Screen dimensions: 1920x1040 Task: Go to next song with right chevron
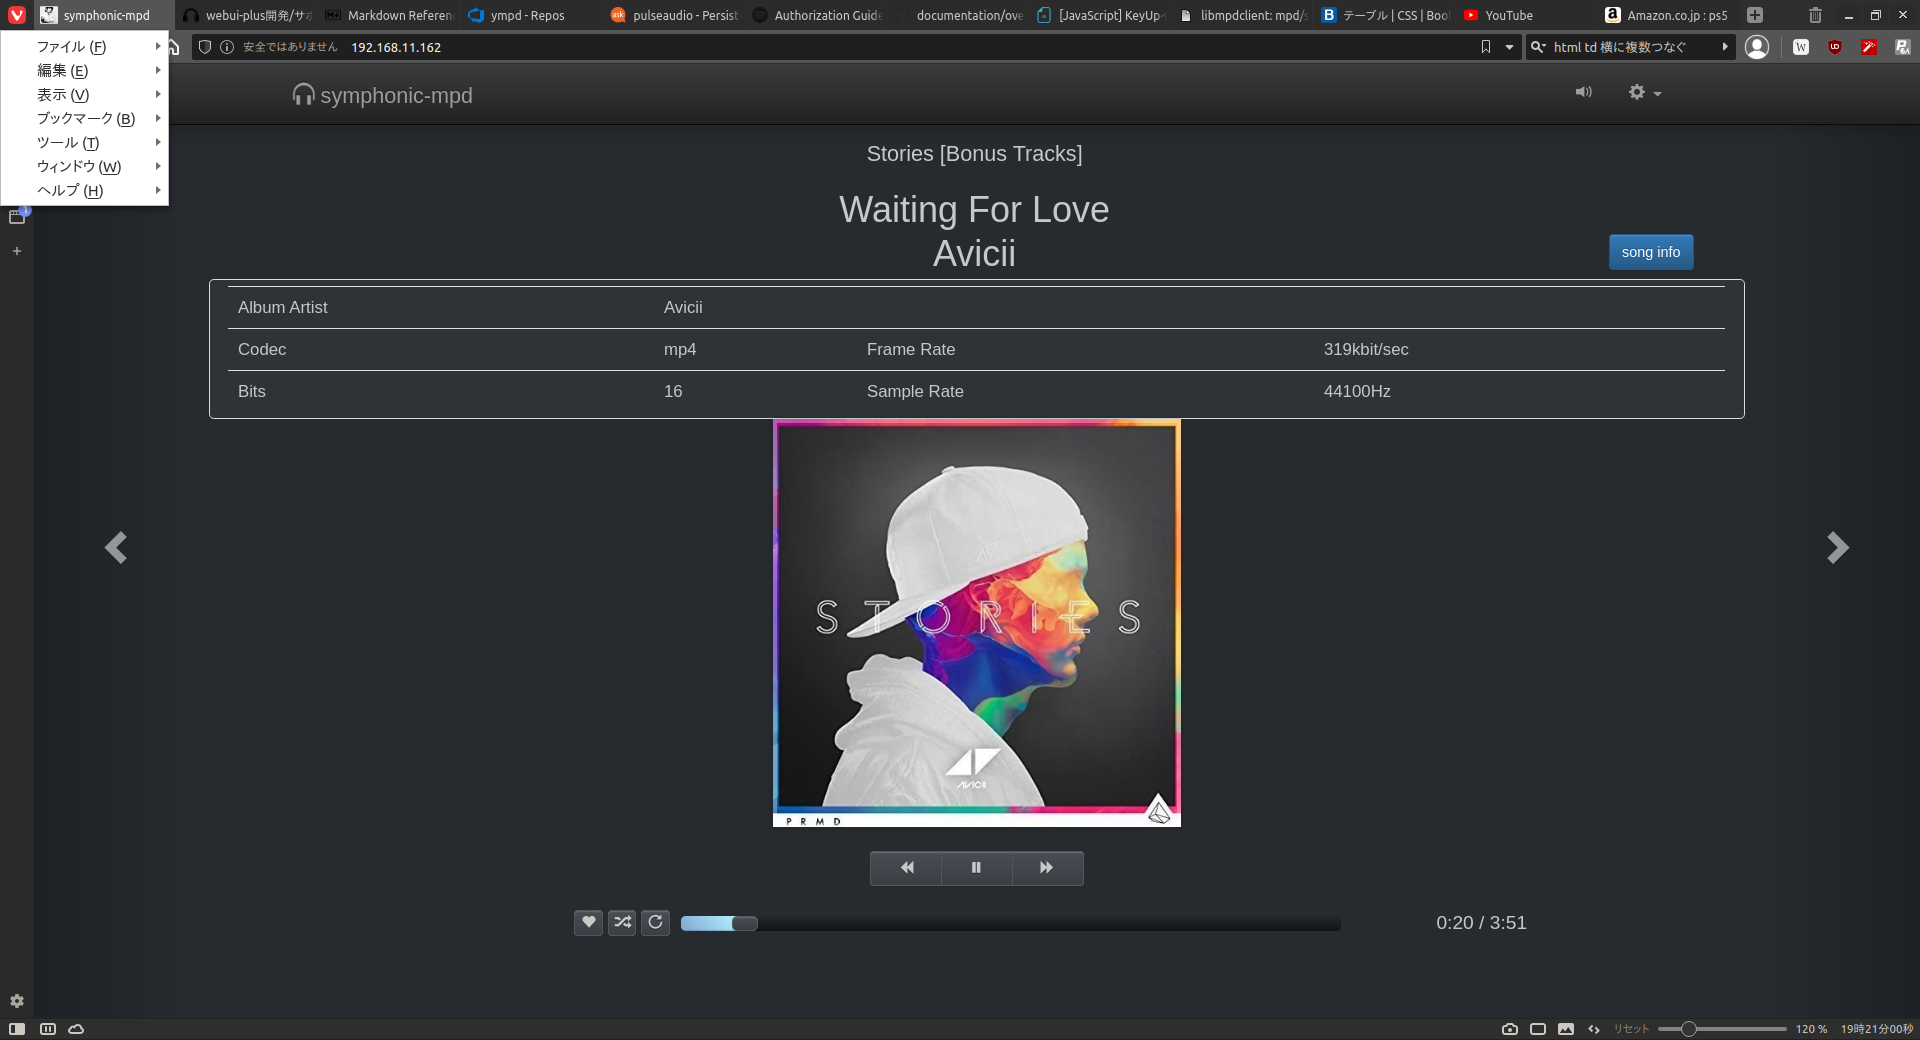tap(1837, 547)
